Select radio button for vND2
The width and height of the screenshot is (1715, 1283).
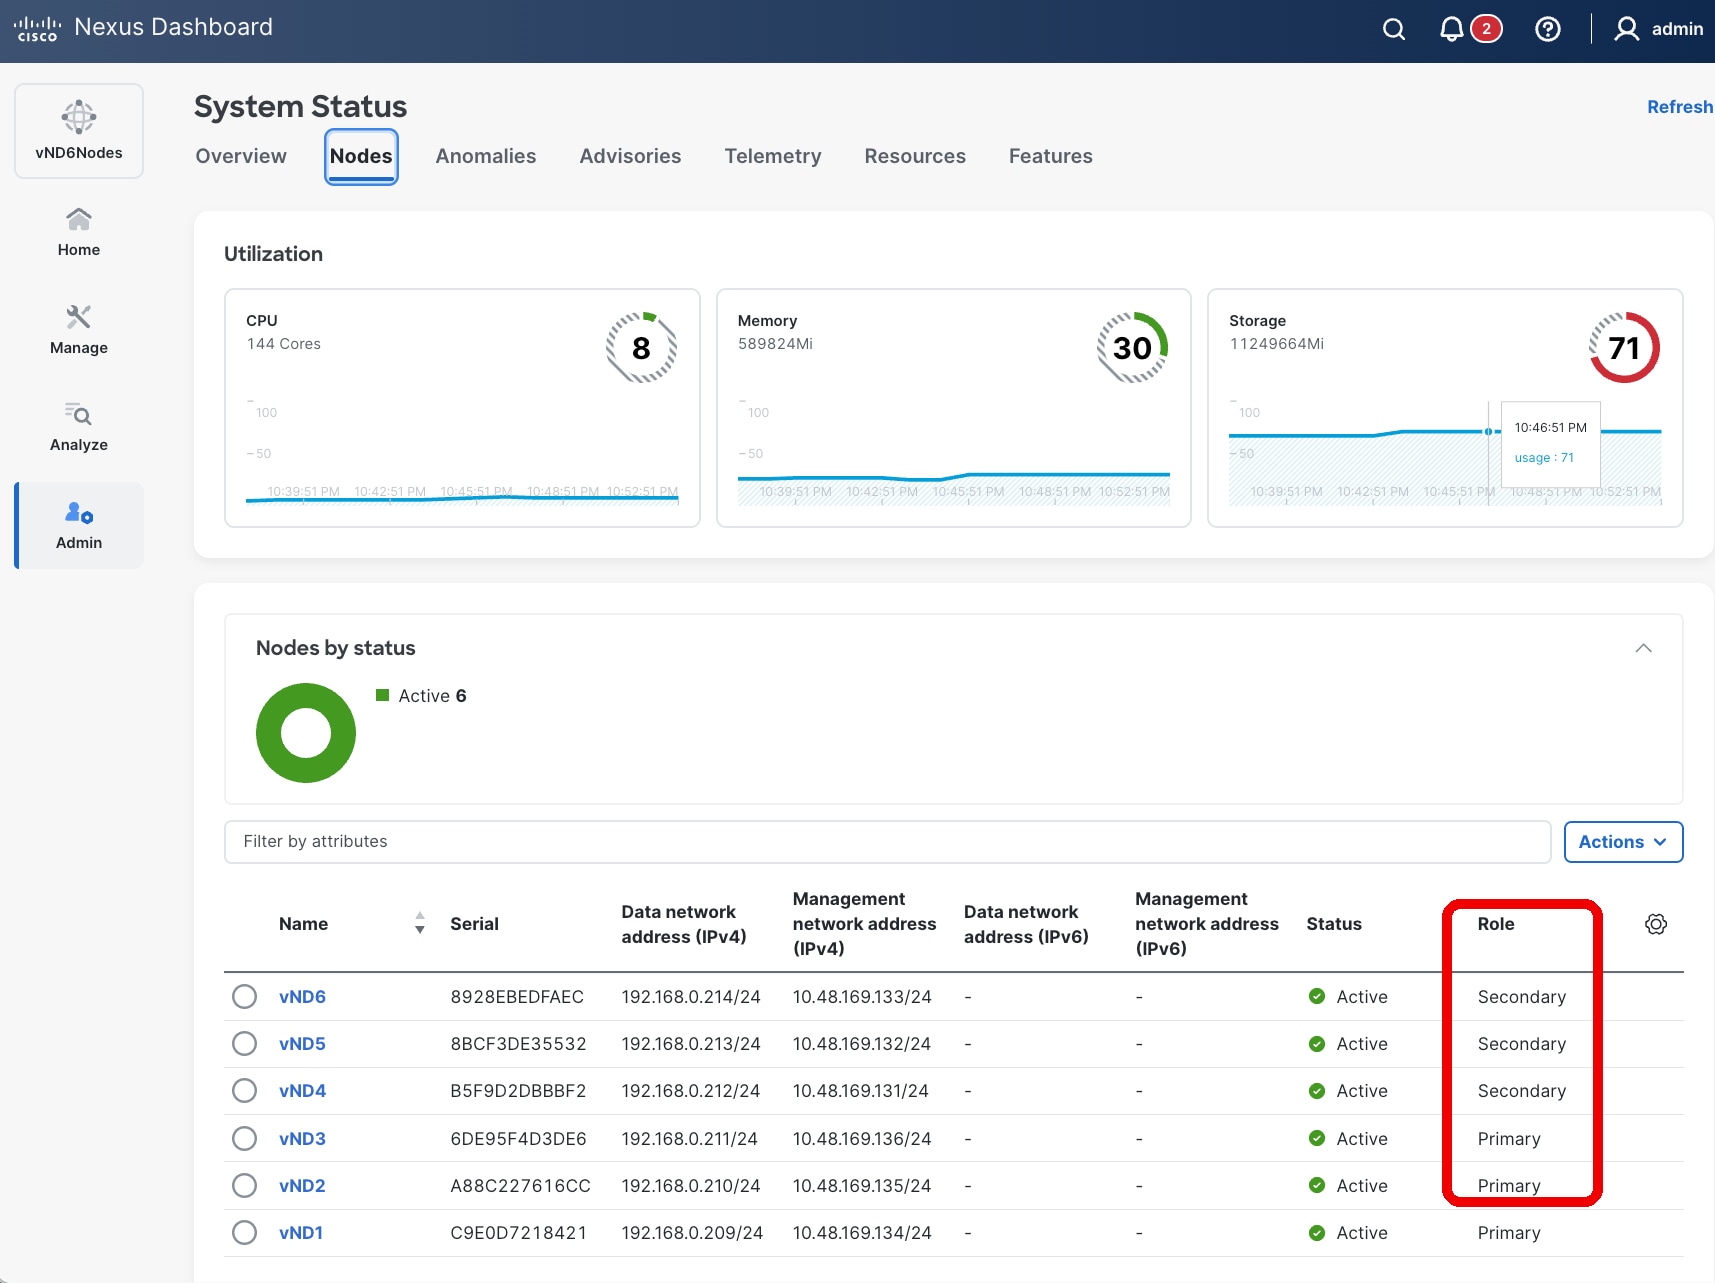tap(244, 1185)
